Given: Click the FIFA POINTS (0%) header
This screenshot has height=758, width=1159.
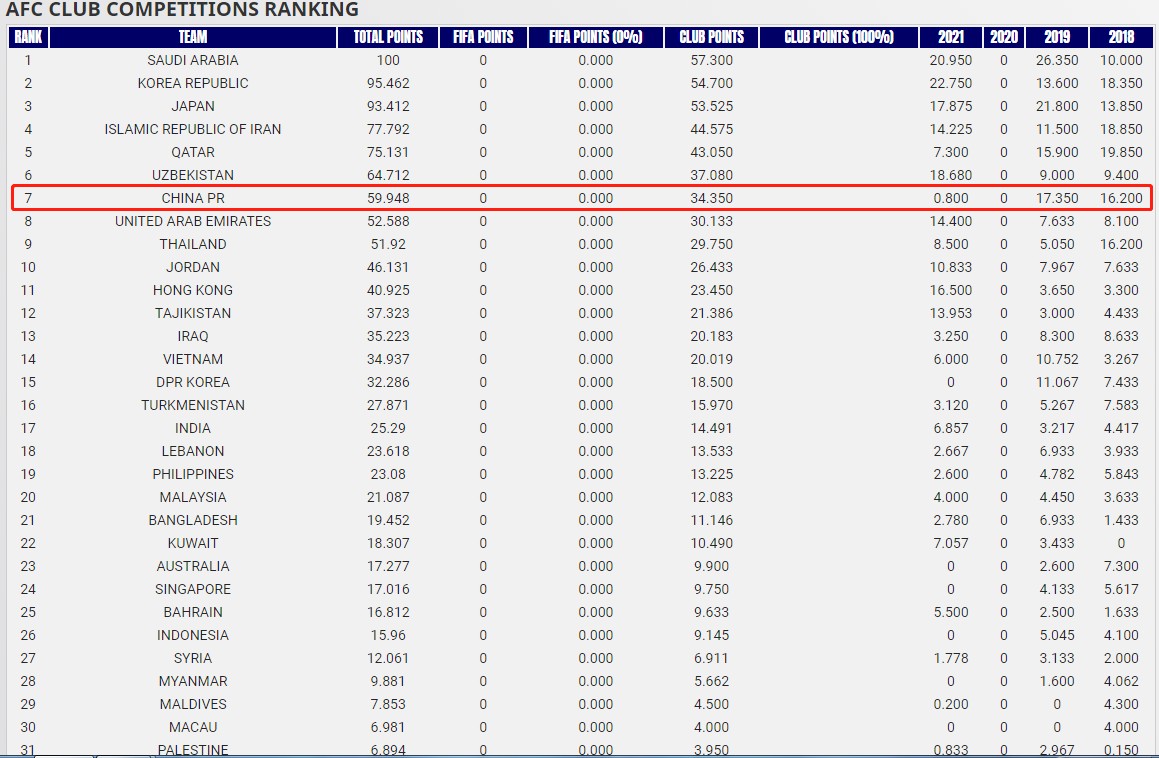Looking at the screenshot, I should (596, 37).
